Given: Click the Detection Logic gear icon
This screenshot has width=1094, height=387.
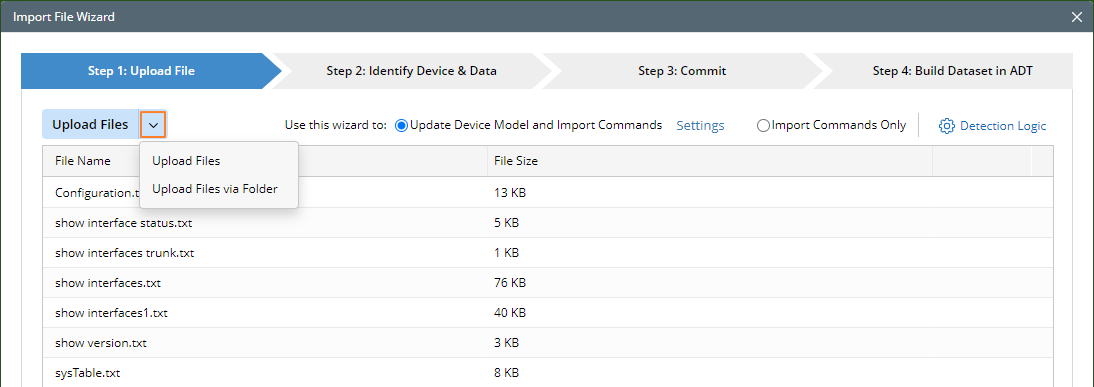Looking at the screenshot, I should [x=946, y=126].
